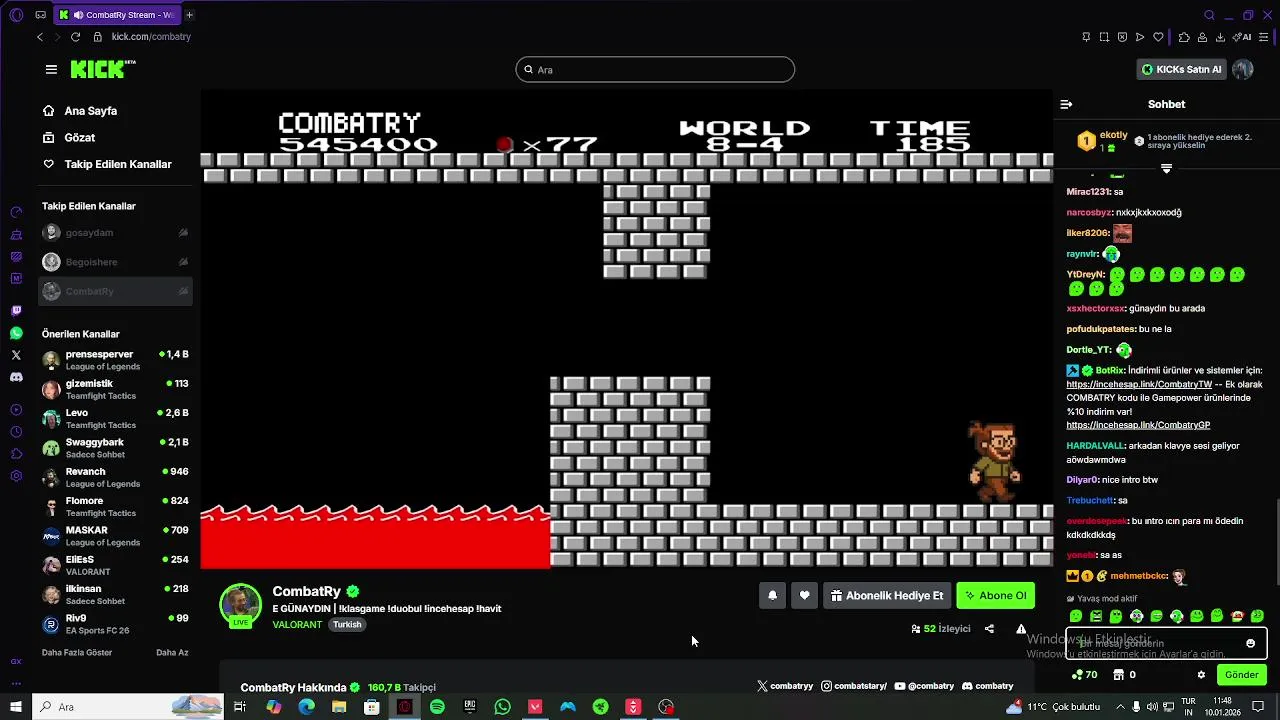Click the heart follow button under the stream
This screenshot has width=1280, height=720.
coord(804,596)
